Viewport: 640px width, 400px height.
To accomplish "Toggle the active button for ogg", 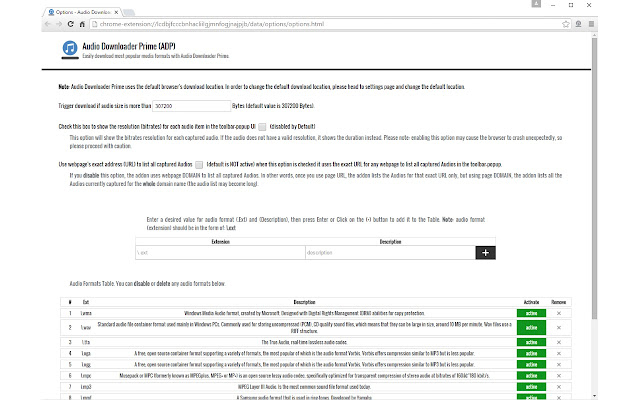I will point(531,364).
